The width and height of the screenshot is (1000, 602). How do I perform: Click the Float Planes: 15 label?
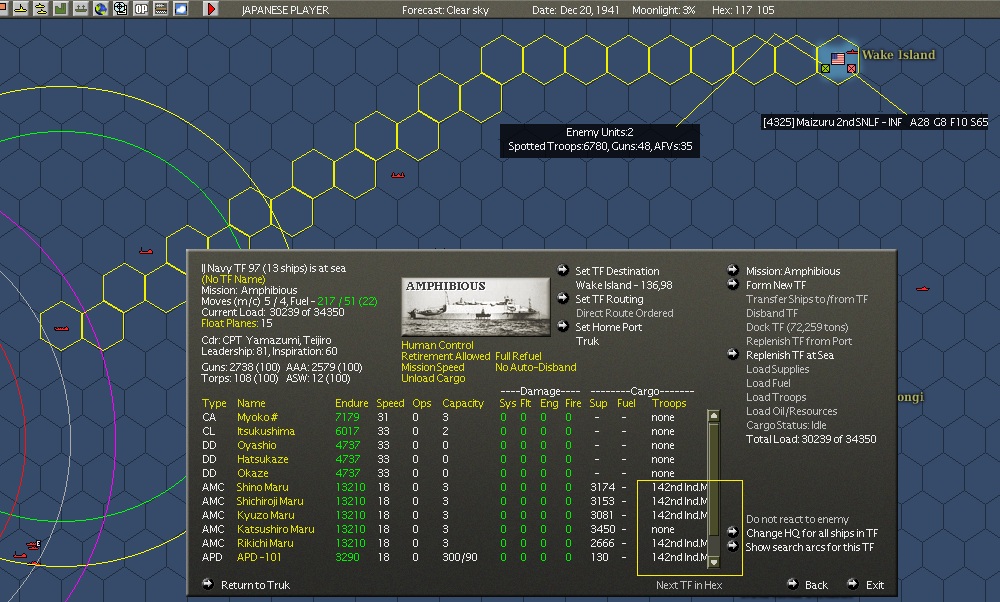tap(237, 323)
